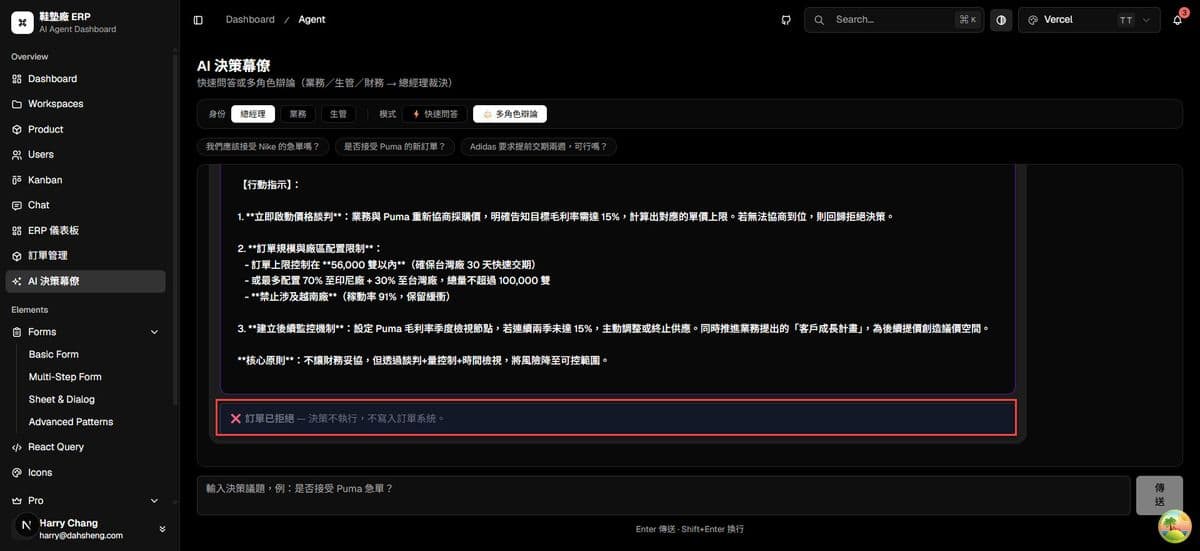Open the Vercel theme dropdown

(1090, 20)
